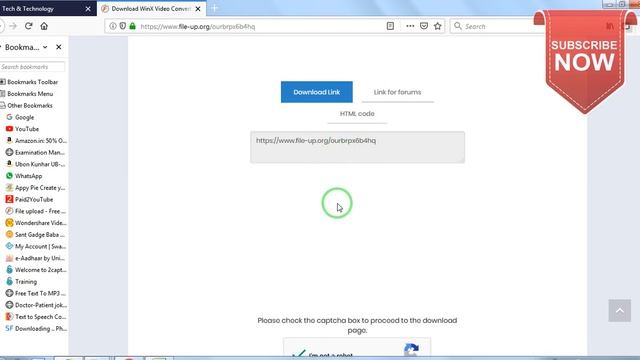The width and height of the screenshot is (640, 360).
Task: Close the Bookmarks sidebar
Action: (59, 47)
